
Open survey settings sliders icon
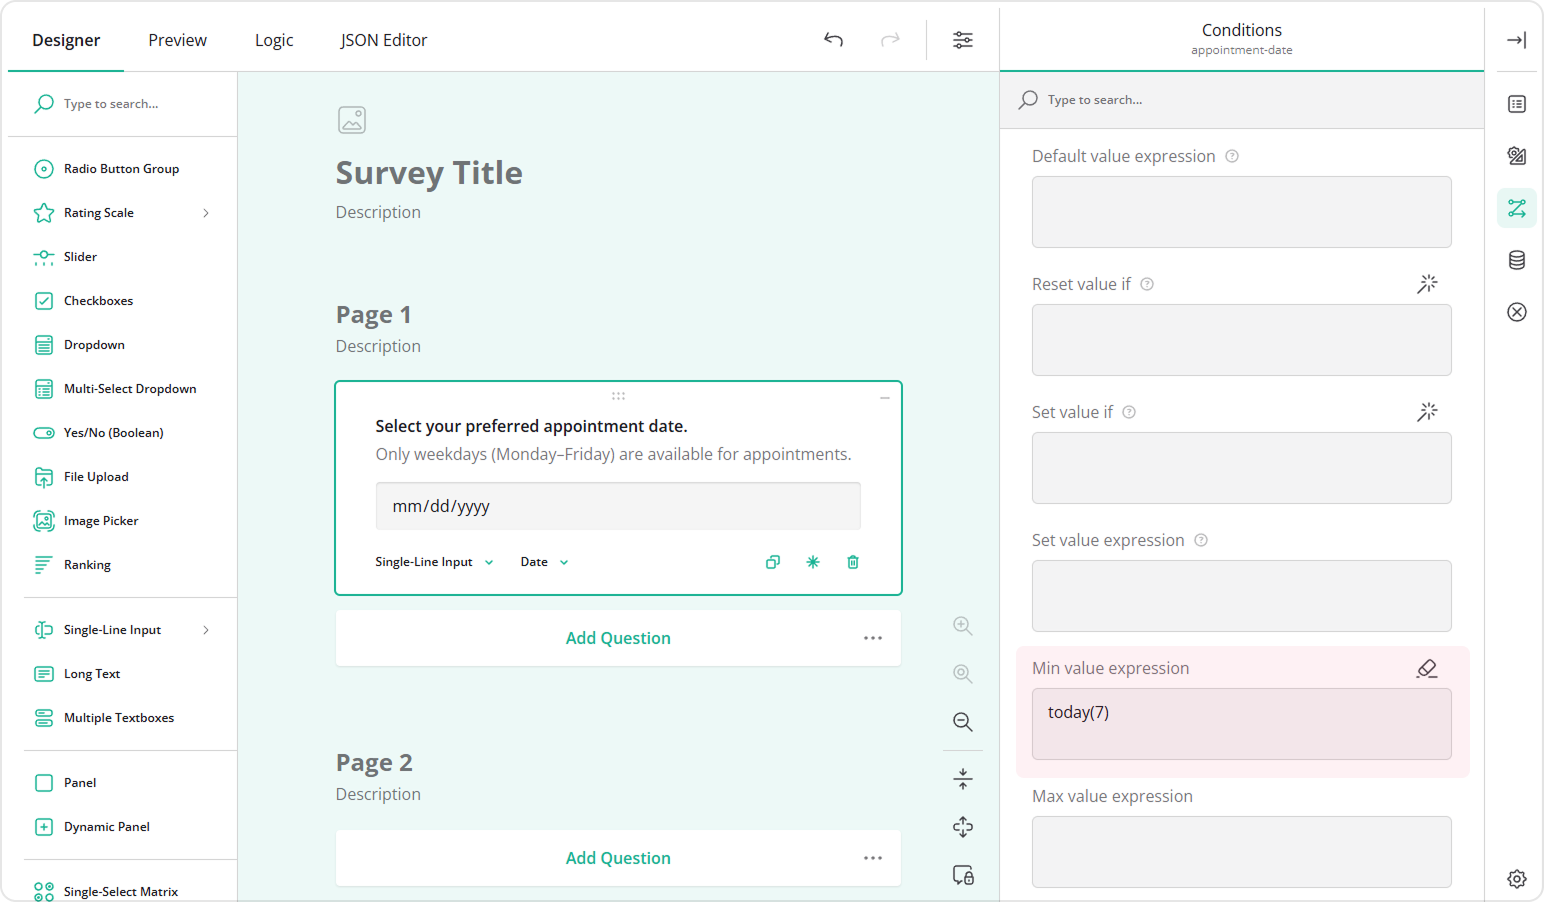click(962, 40)
